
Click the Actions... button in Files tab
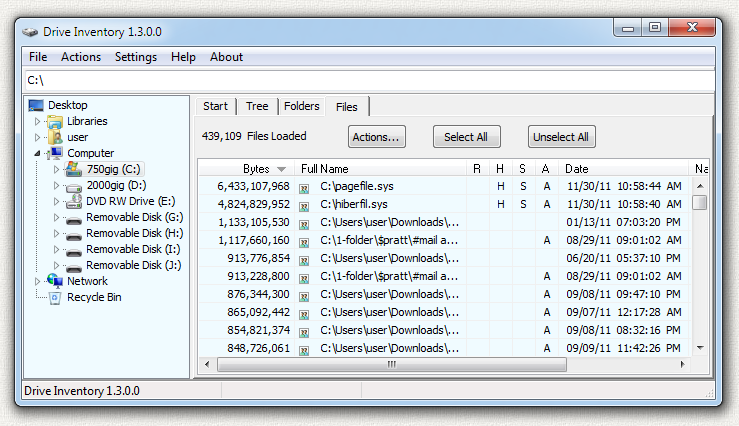[x=376, y=137]
